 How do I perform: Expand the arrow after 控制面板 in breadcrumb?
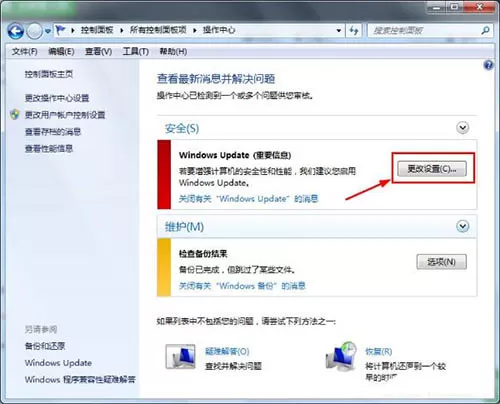(x=122, y=31)
